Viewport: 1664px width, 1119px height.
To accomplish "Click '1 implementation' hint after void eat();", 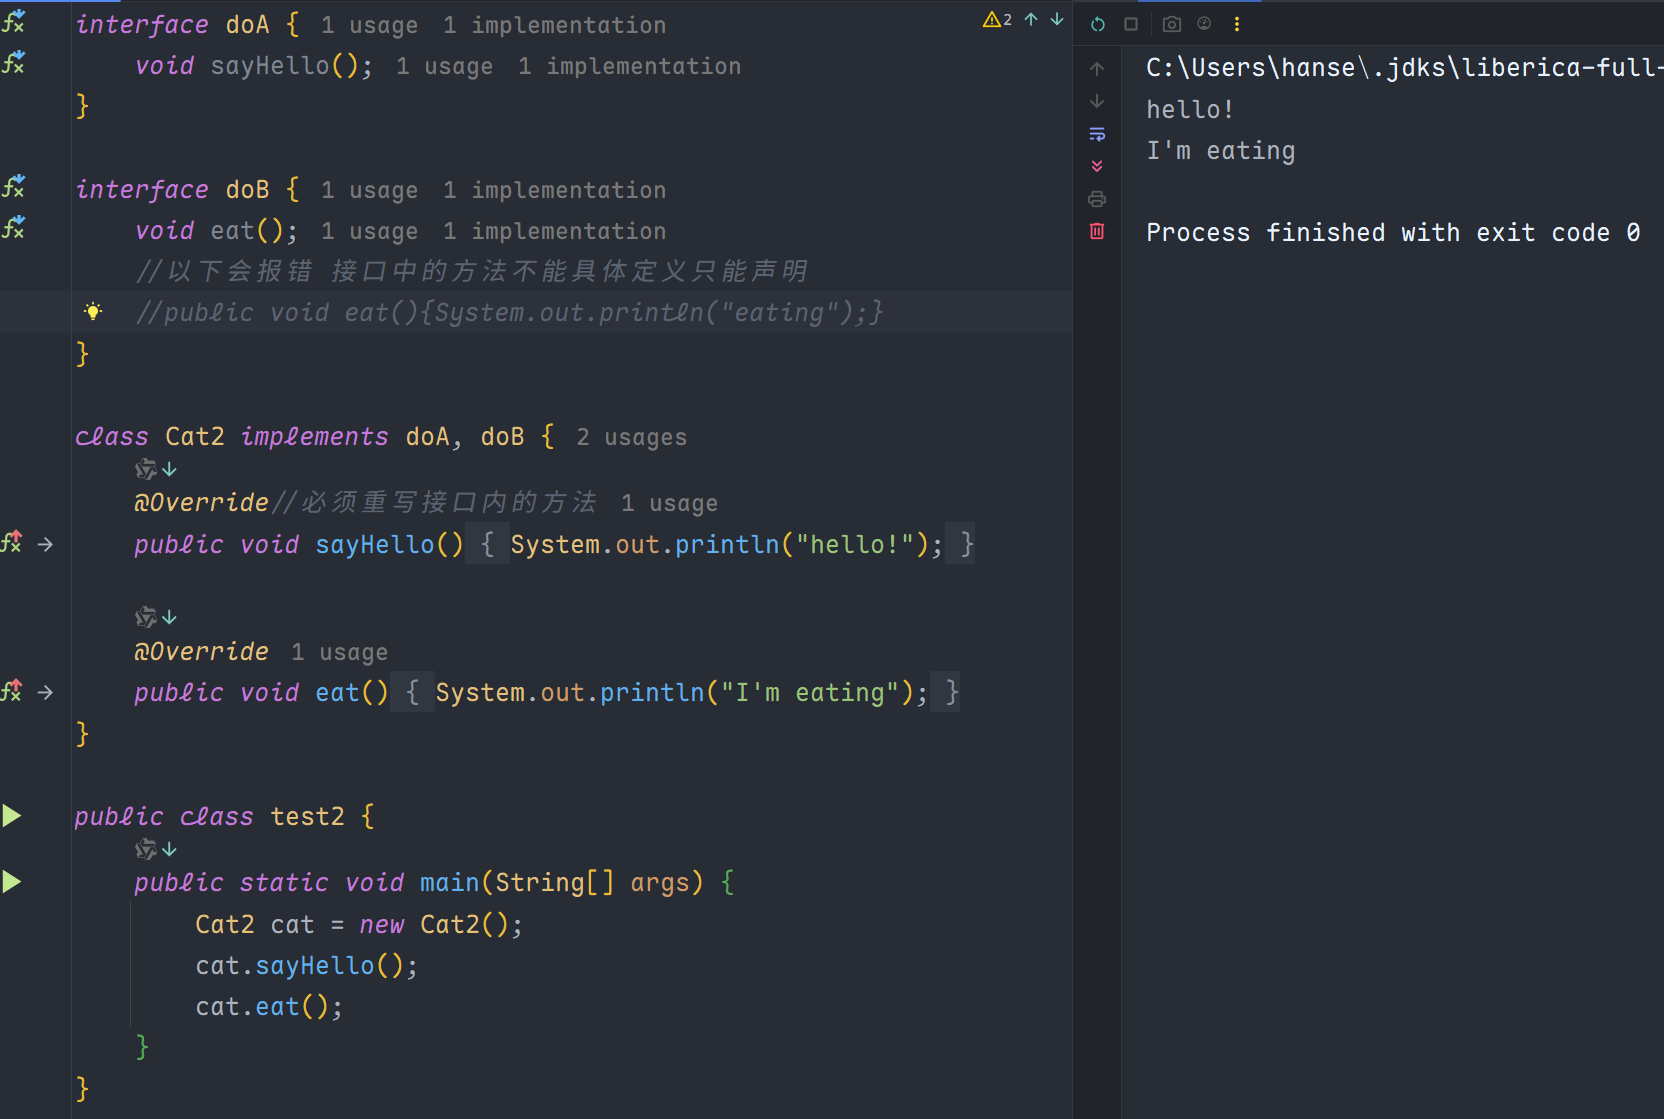I will pos(555,232).
